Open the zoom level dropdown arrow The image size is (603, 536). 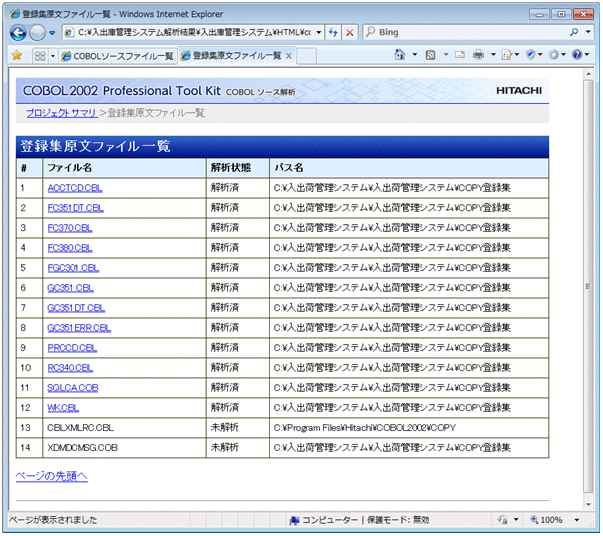(x=577, y=520)
